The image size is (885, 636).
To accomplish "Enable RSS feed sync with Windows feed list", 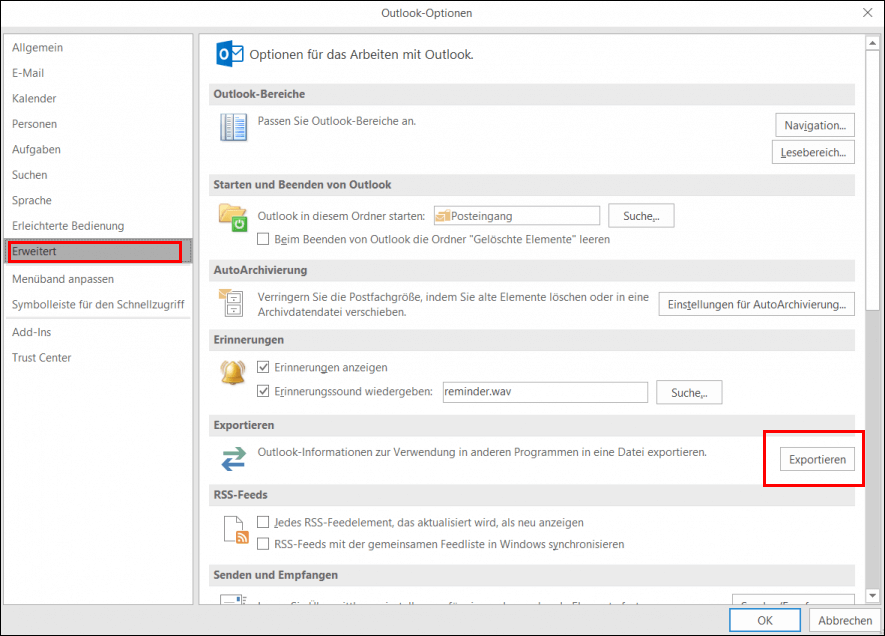I will pyautogui.click(x=263, y=544).
